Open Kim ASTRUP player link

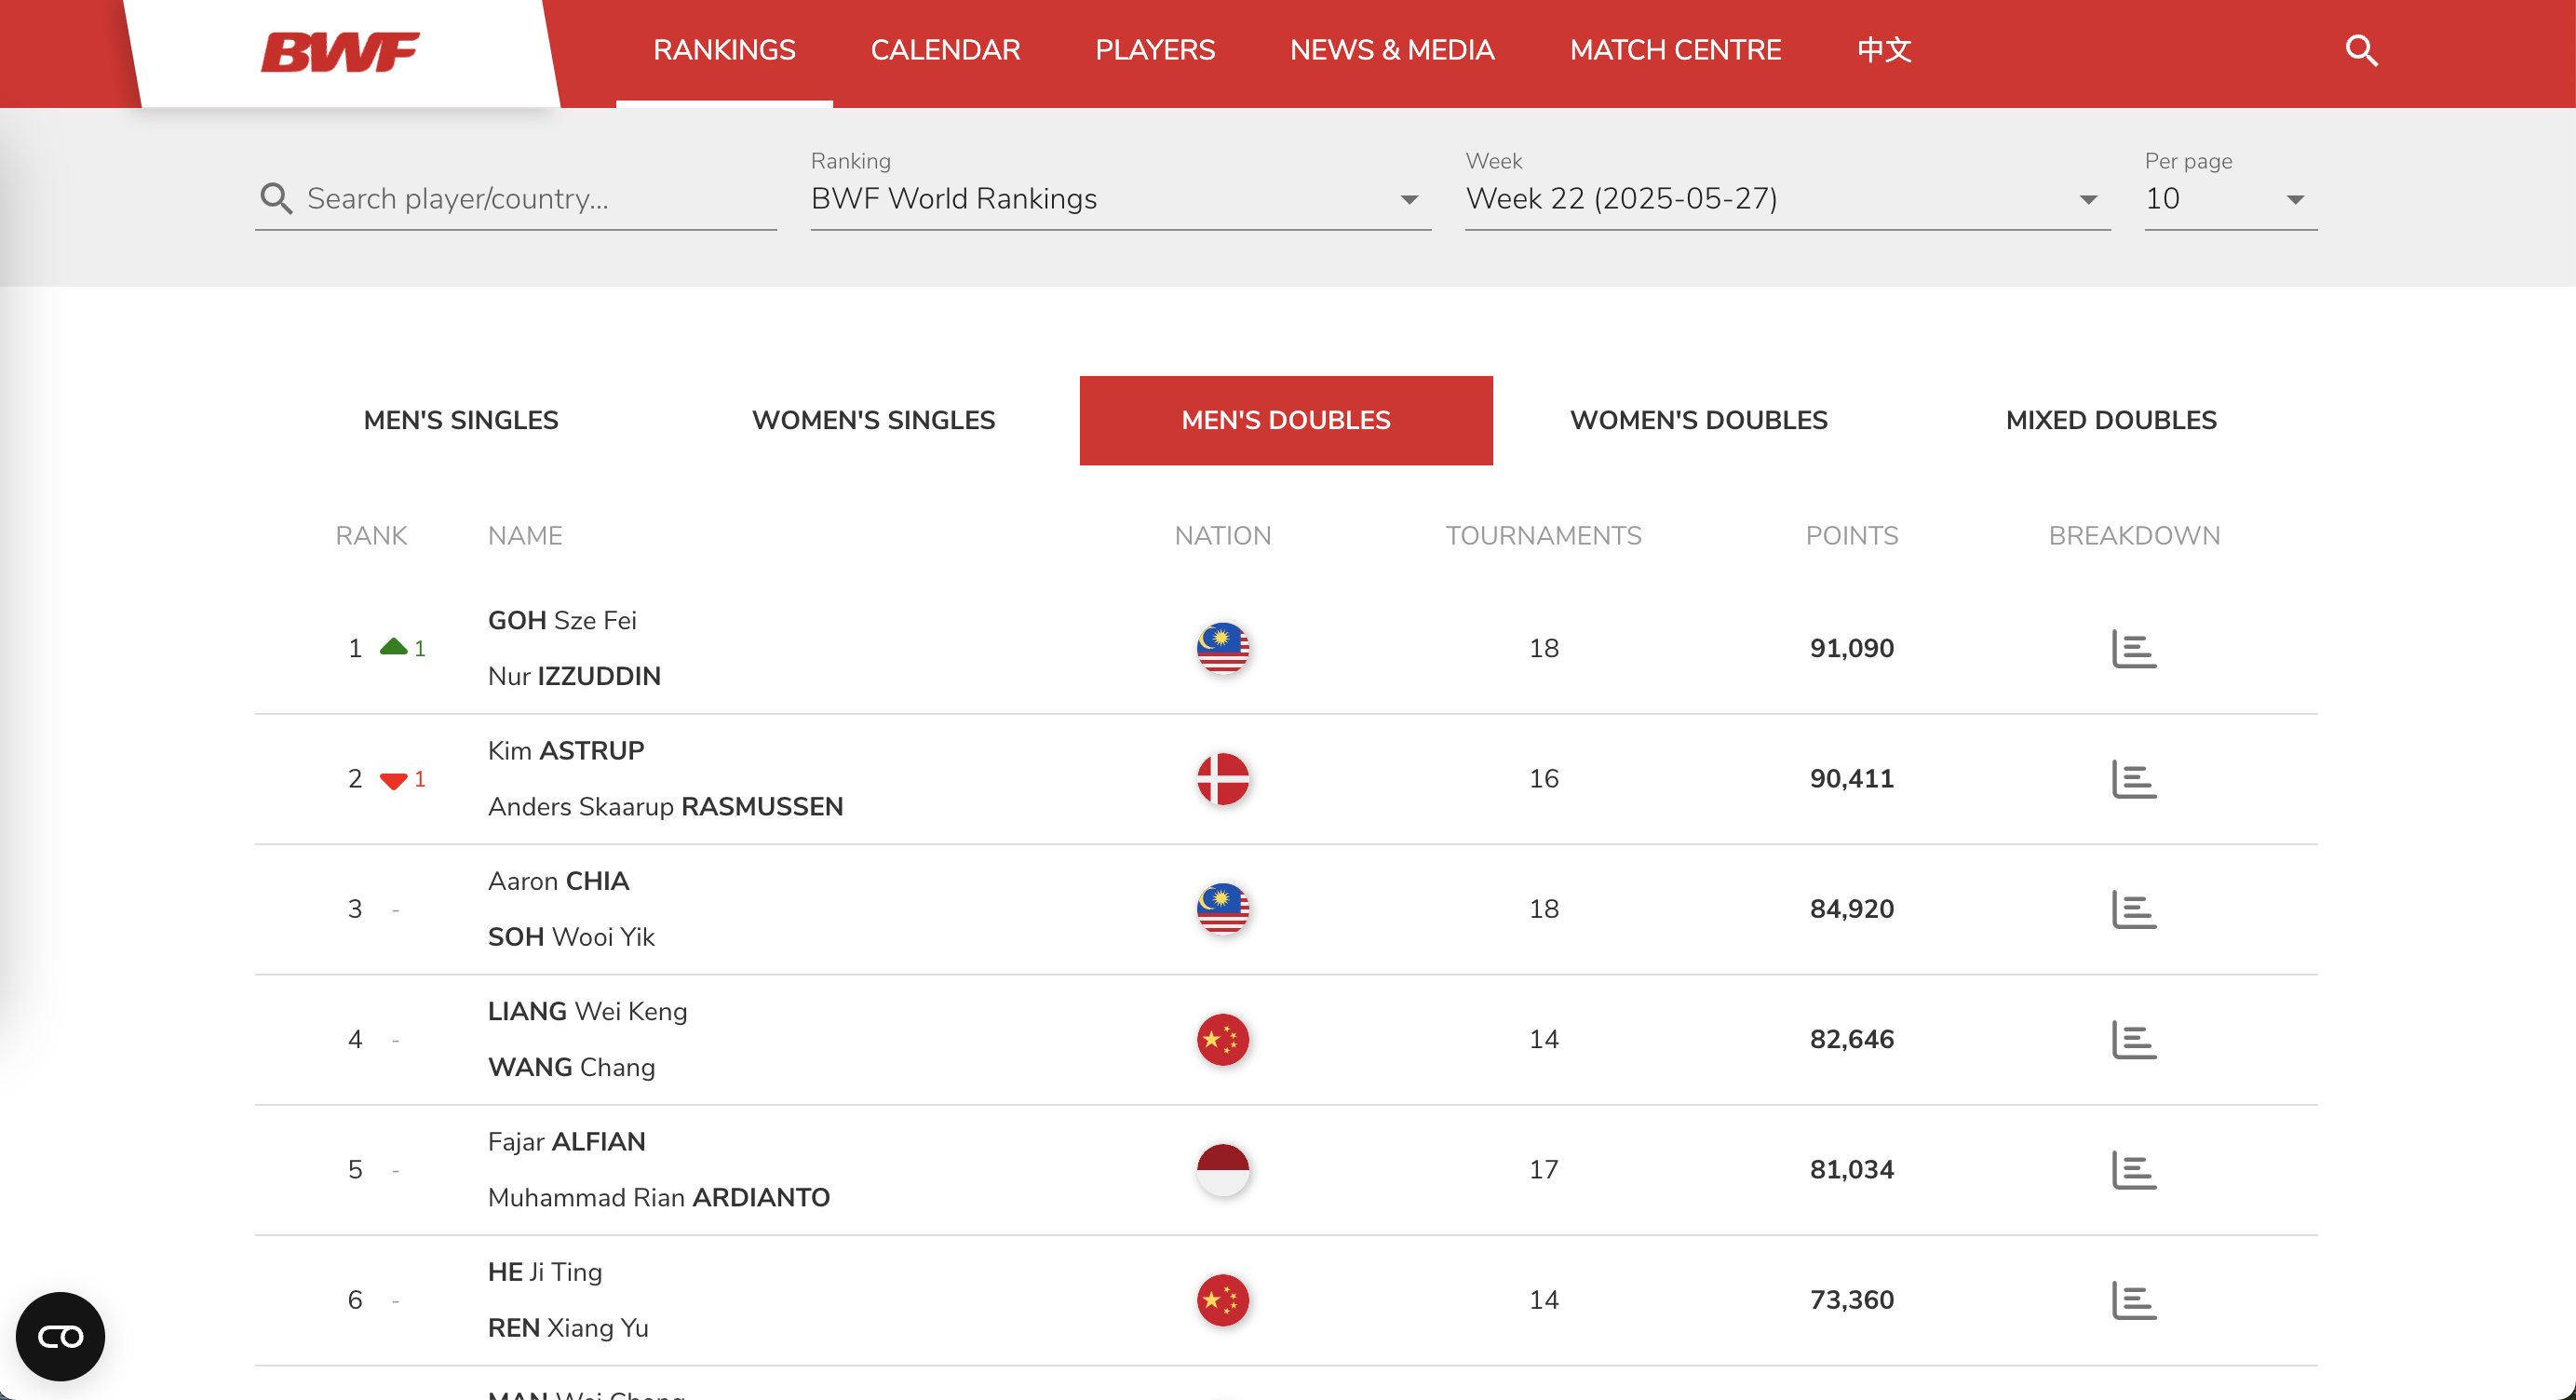[566, 751]
